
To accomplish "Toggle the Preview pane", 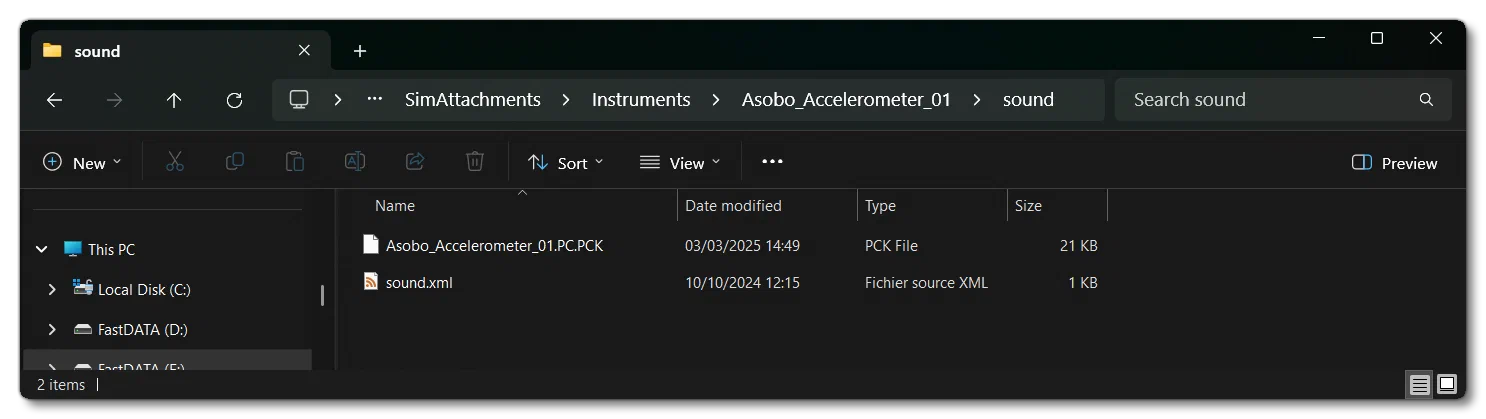I will click(x=1394, y=163).
